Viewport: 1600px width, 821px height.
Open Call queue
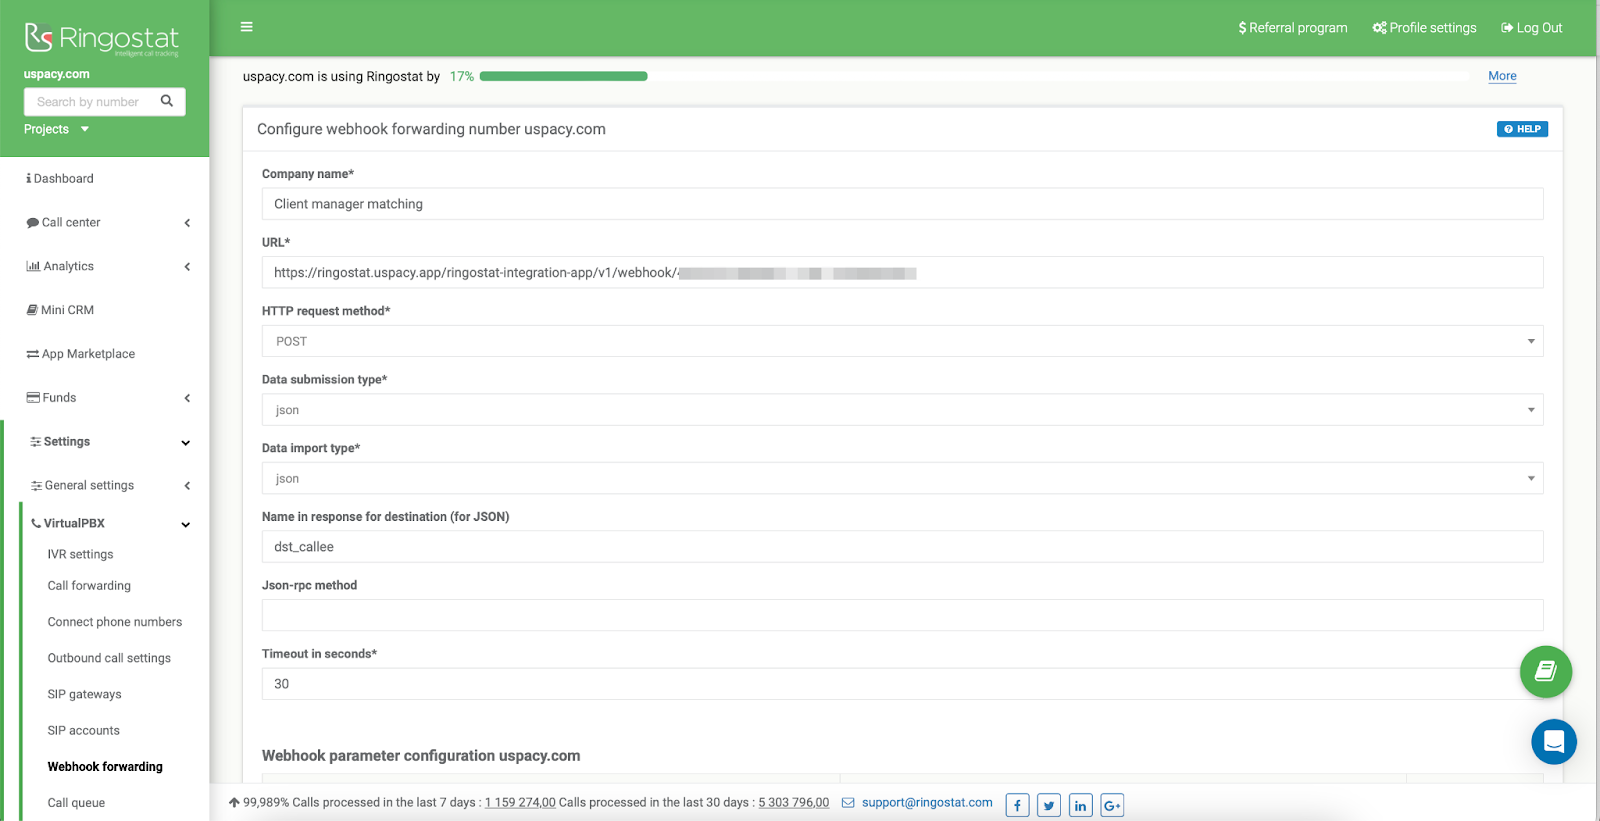(76, 803)
